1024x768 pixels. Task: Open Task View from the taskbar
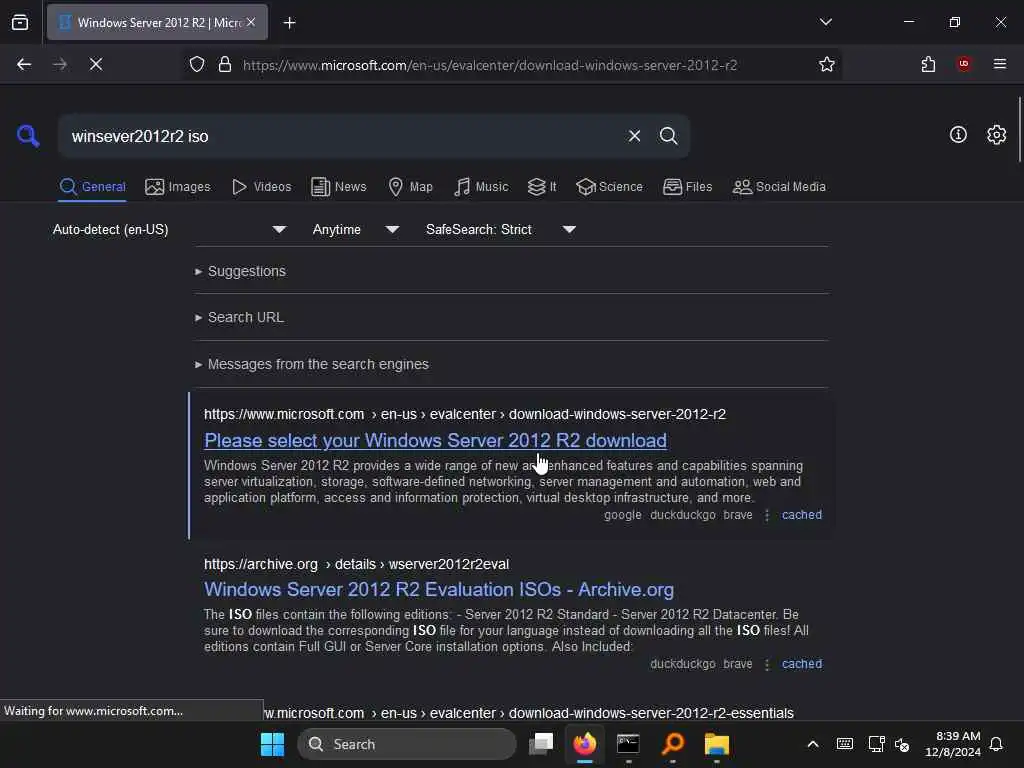541,744
